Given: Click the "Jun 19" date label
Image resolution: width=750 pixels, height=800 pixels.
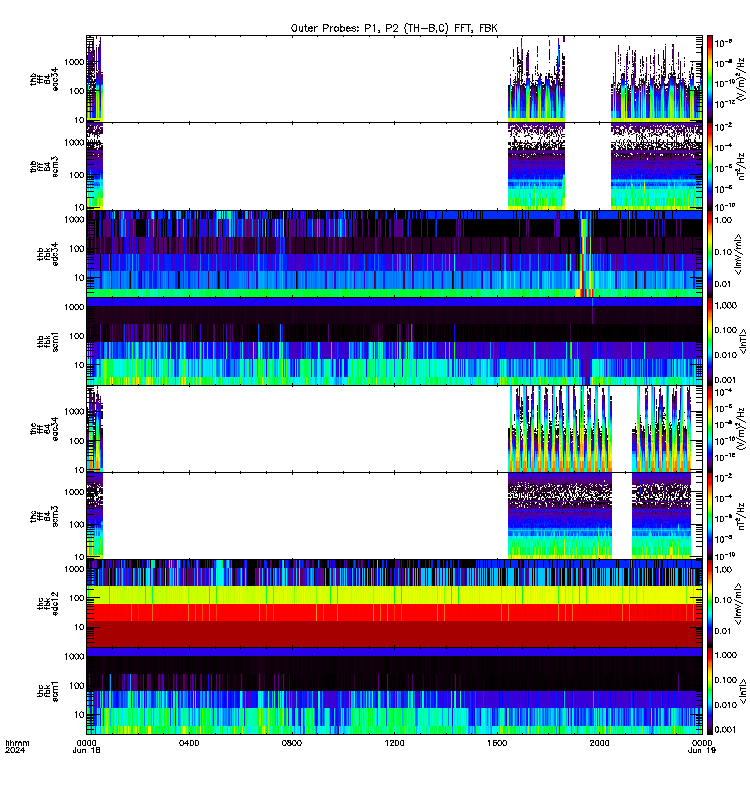Looking at the screenshot, I should tap(702, 750).
